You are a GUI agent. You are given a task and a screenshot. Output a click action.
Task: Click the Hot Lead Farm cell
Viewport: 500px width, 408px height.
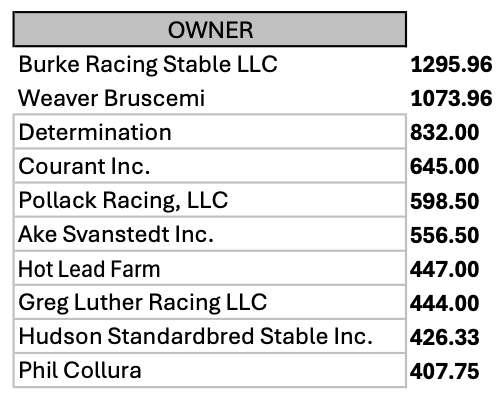[210, 268]
